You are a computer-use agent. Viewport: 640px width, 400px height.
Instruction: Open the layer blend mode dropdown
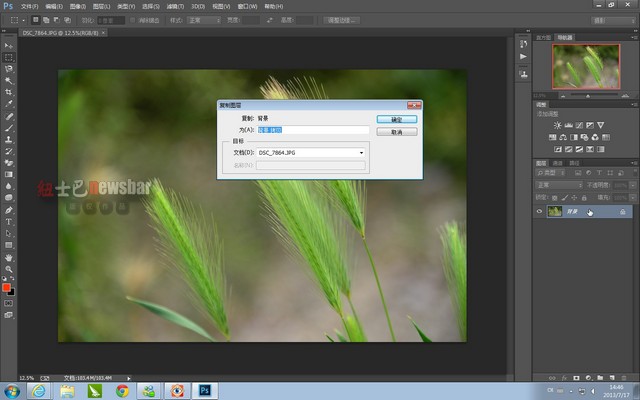pos(556,185)
